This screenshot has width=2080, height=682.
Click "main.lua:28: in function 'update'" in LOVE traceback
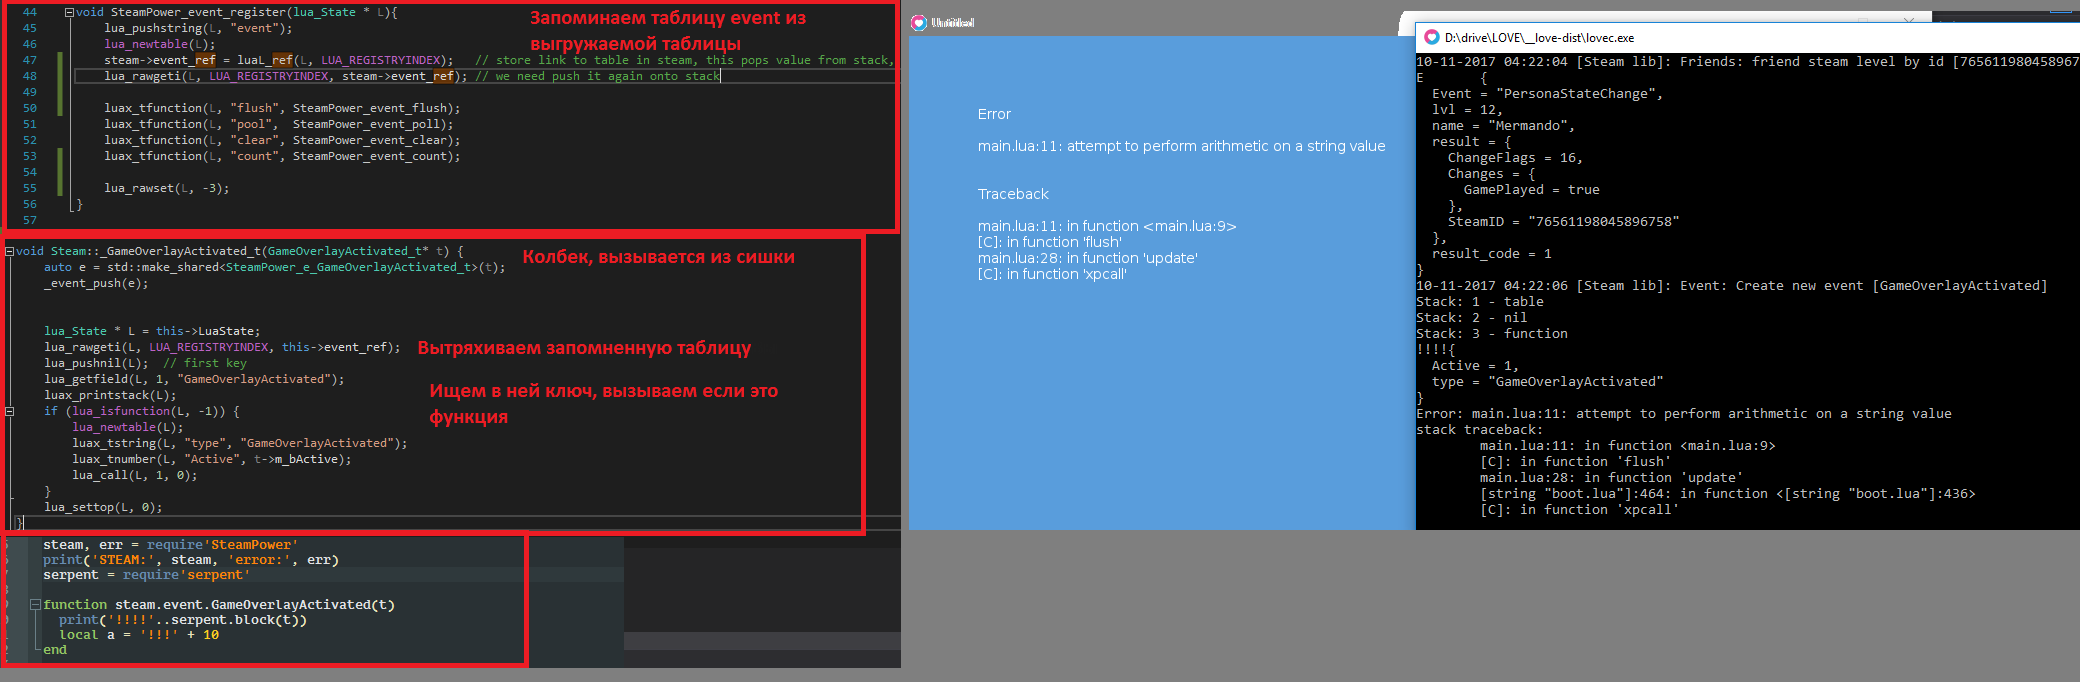pos(1087,258)
